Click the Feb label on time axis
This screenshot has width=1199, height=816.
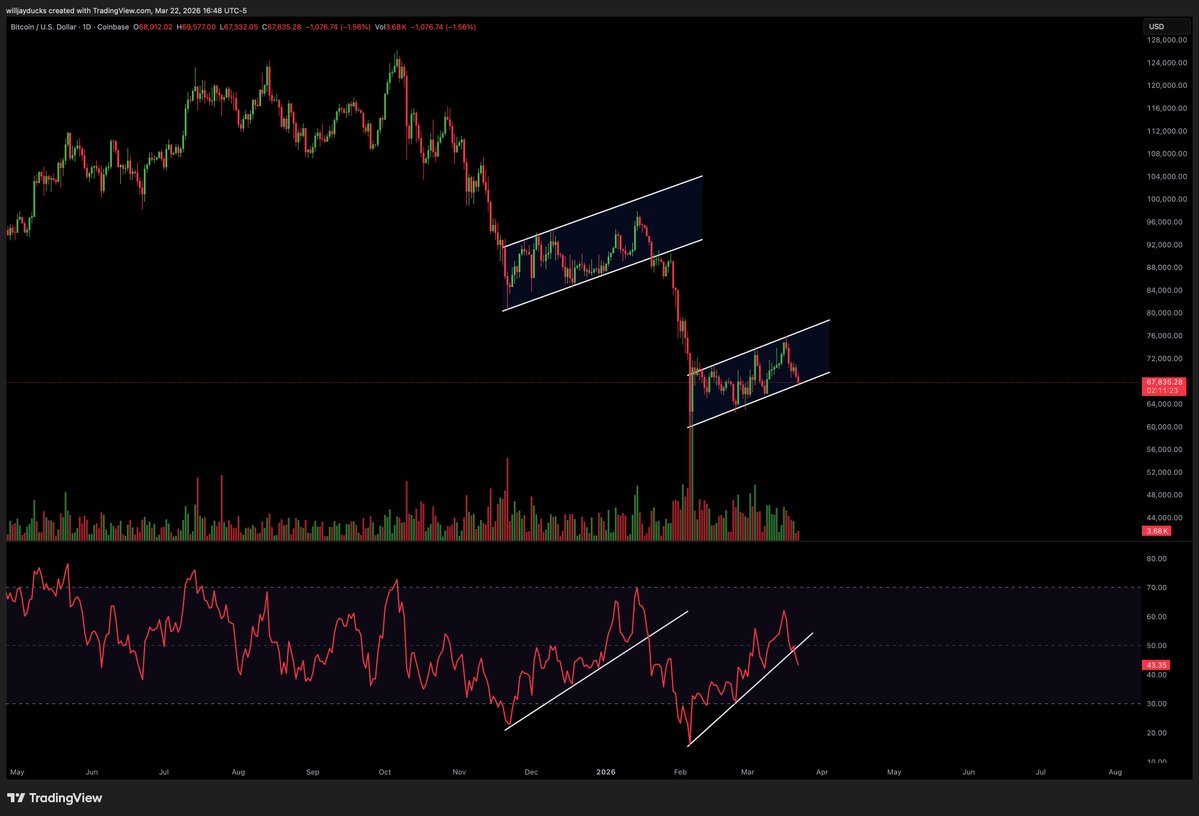[680, 772]
